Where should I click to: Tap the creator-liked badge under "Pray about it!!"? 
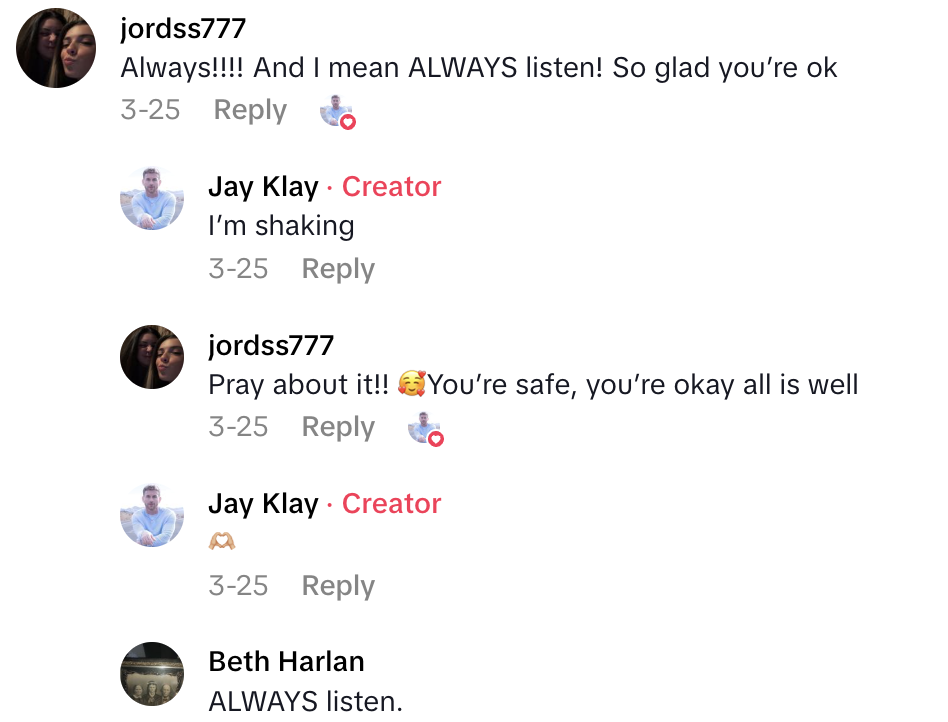tap(425, 429)
